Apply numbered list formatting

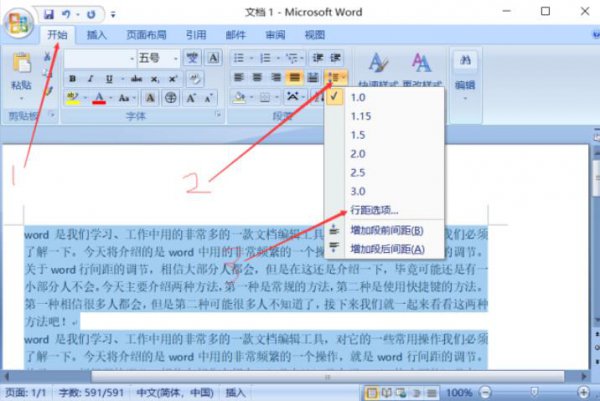265,58
